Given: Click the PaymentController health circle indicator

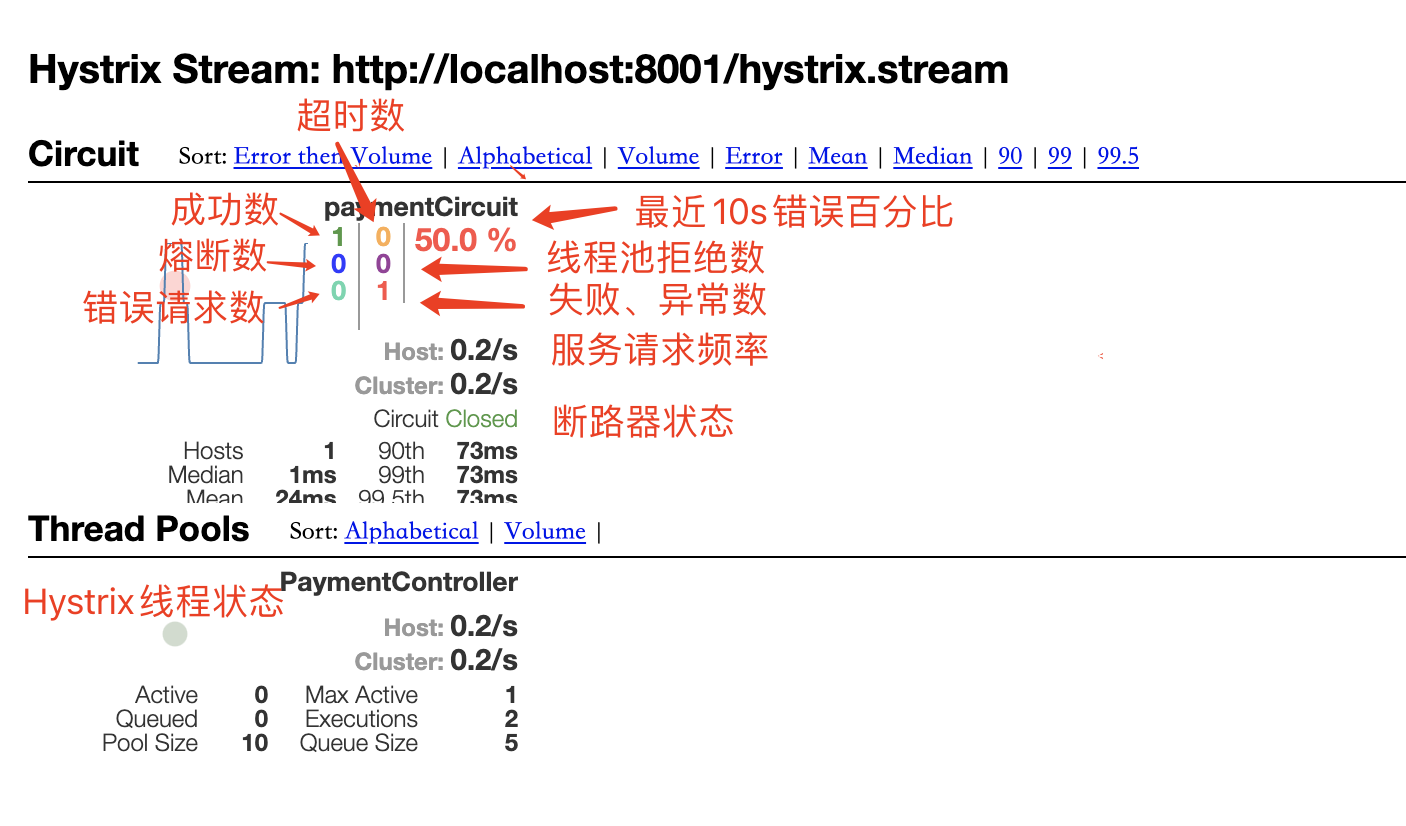Looking at the screenshot, I should click(x=175, y=634).
